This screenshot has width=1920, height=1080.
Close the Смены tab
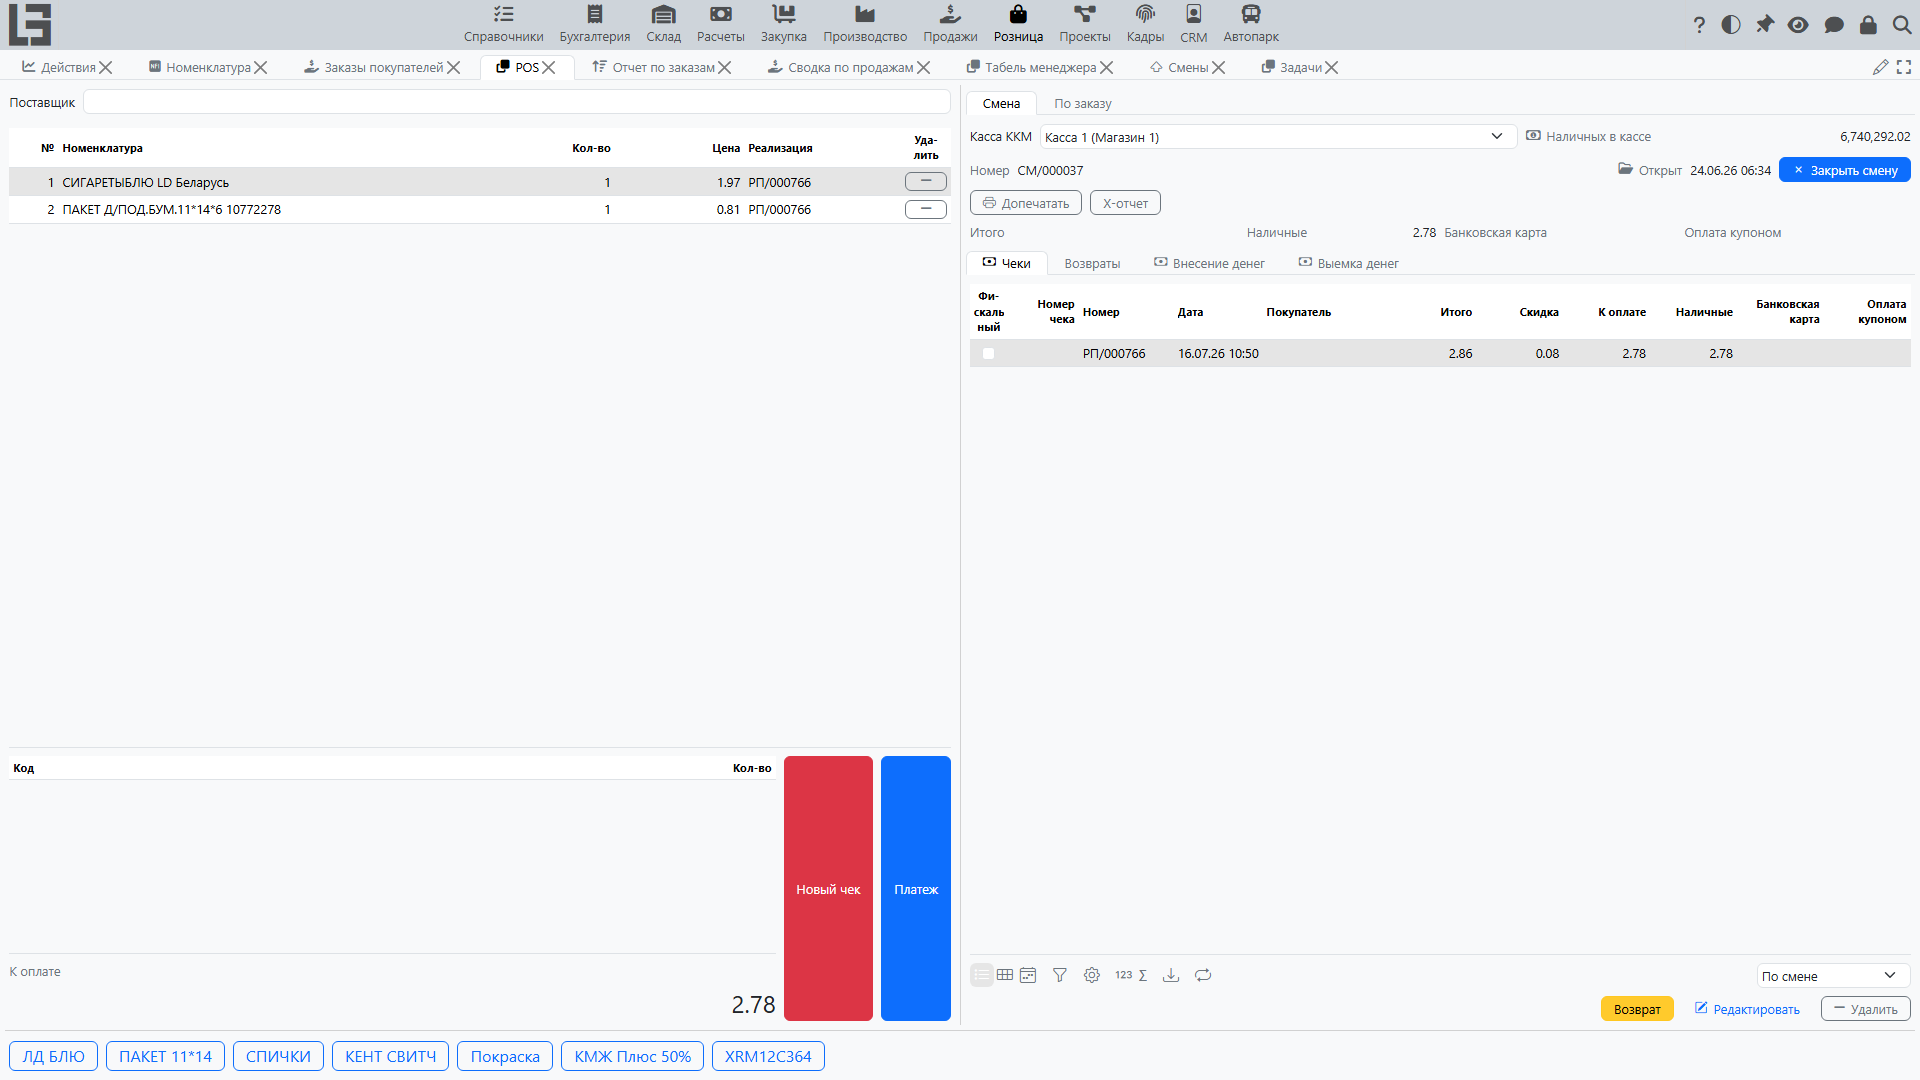[x=1218, y=68]
